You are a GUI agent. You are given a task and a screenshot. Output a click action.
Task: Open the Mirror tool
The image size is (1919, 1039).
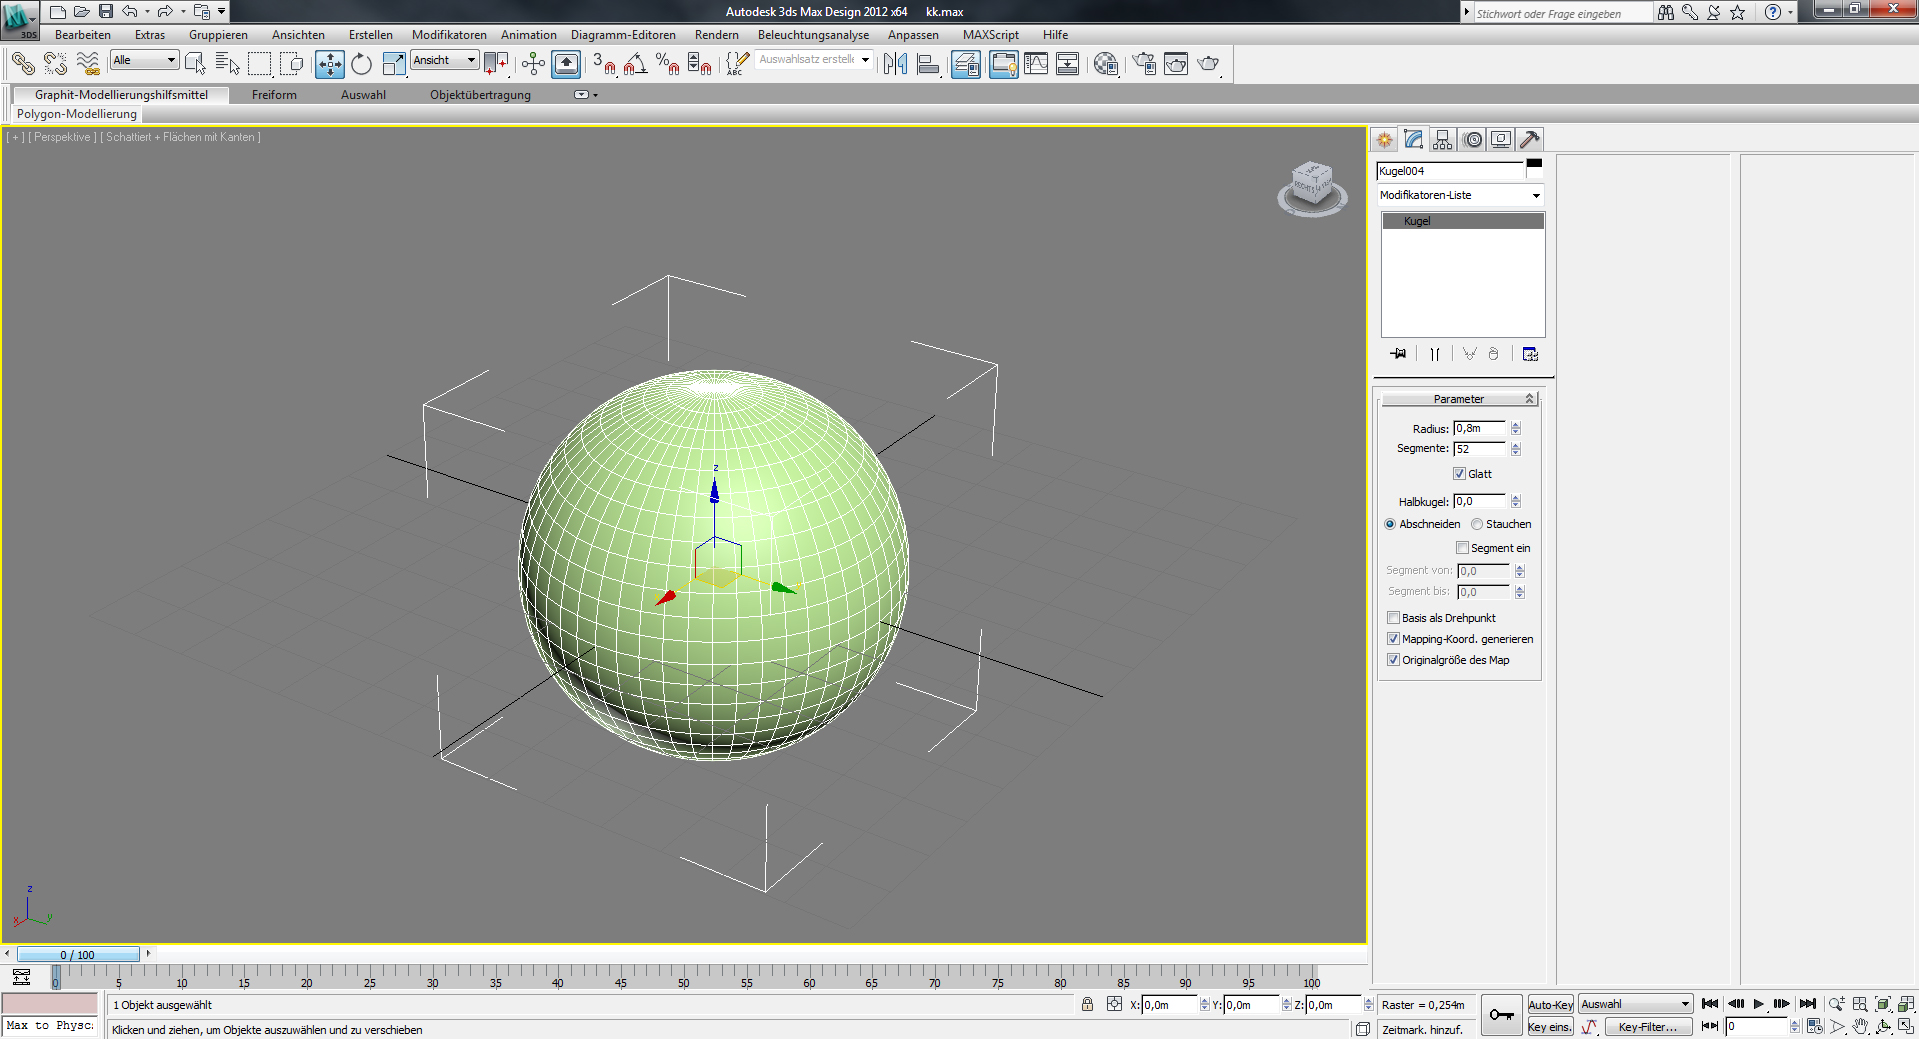[895, 64]
